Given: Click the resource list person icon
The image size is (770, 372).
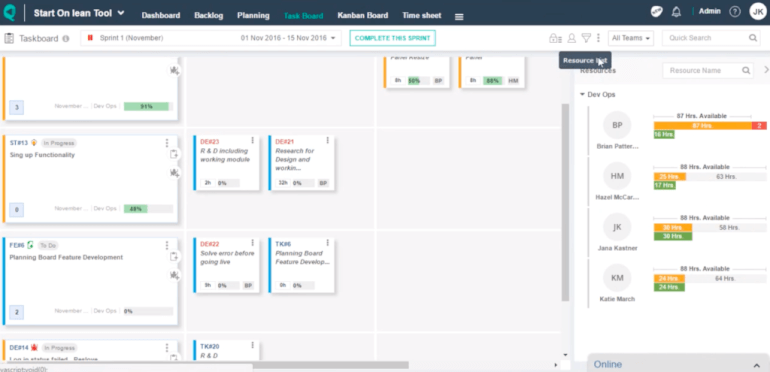Looking at the screenshot, I should click(x=572, y=38).
